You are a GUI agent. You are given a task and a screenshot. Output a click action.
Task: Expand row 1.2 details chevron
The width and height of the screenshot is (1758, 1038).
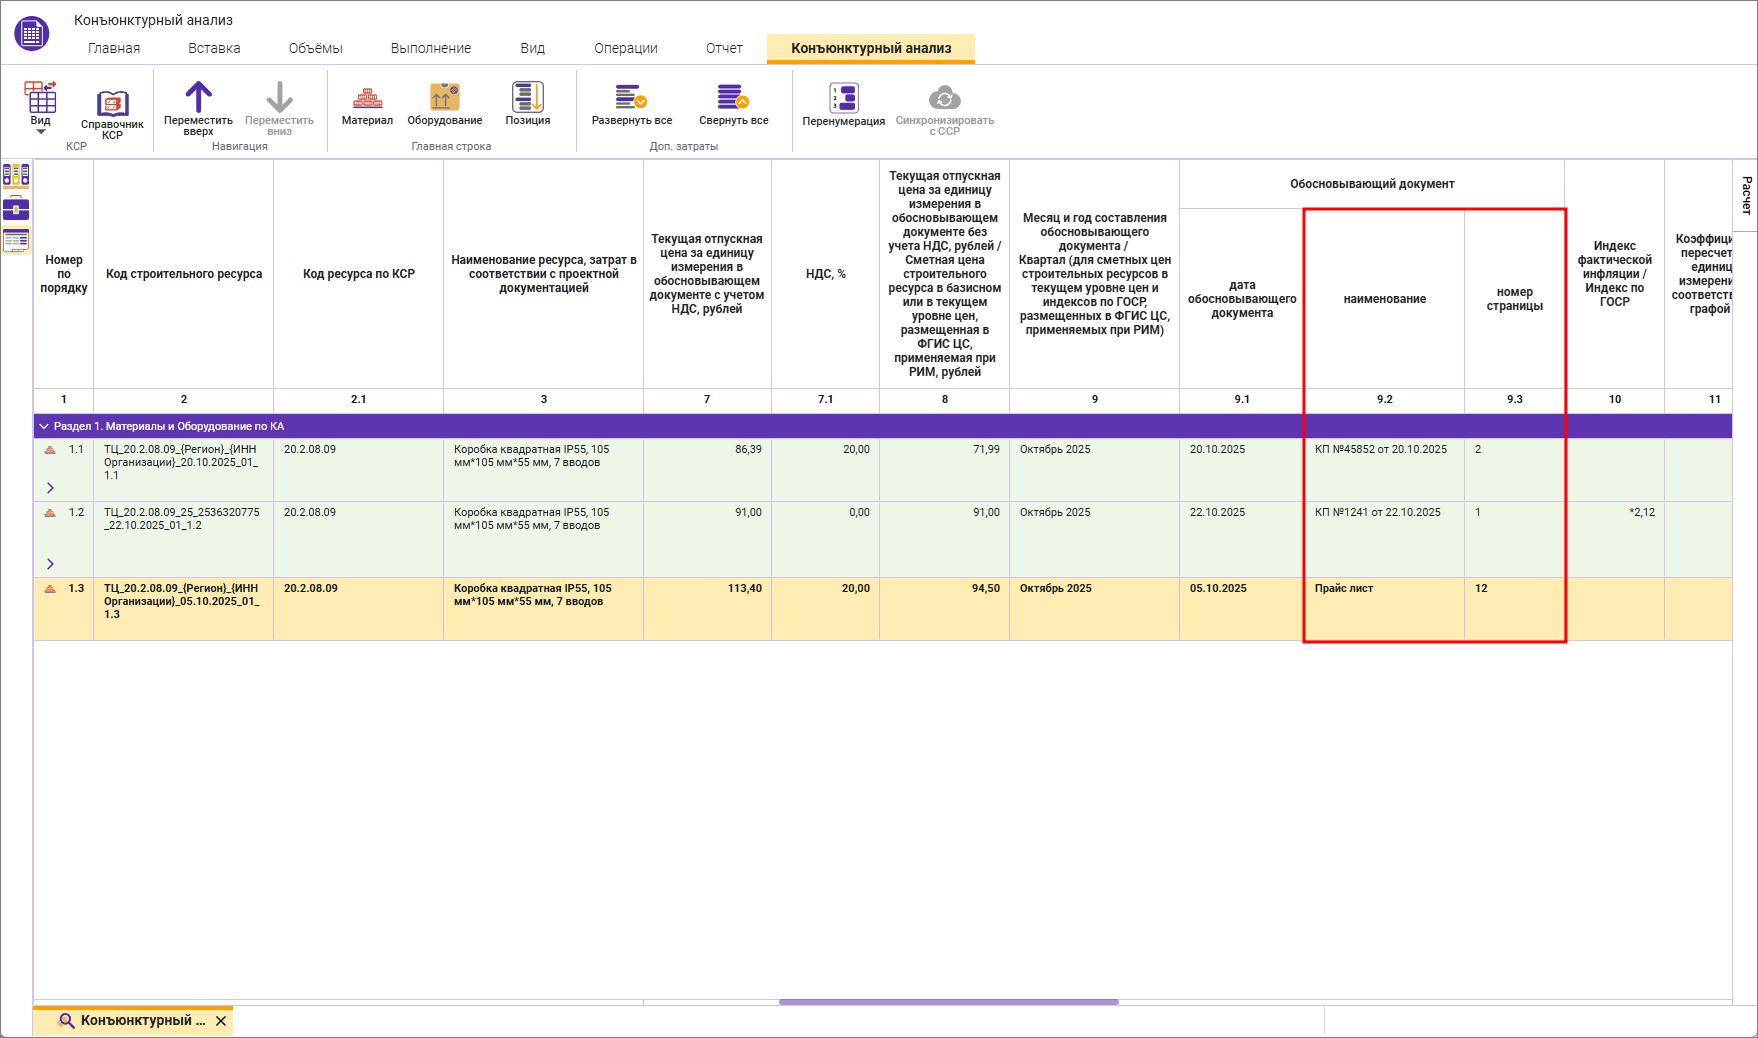pos(50,564)
